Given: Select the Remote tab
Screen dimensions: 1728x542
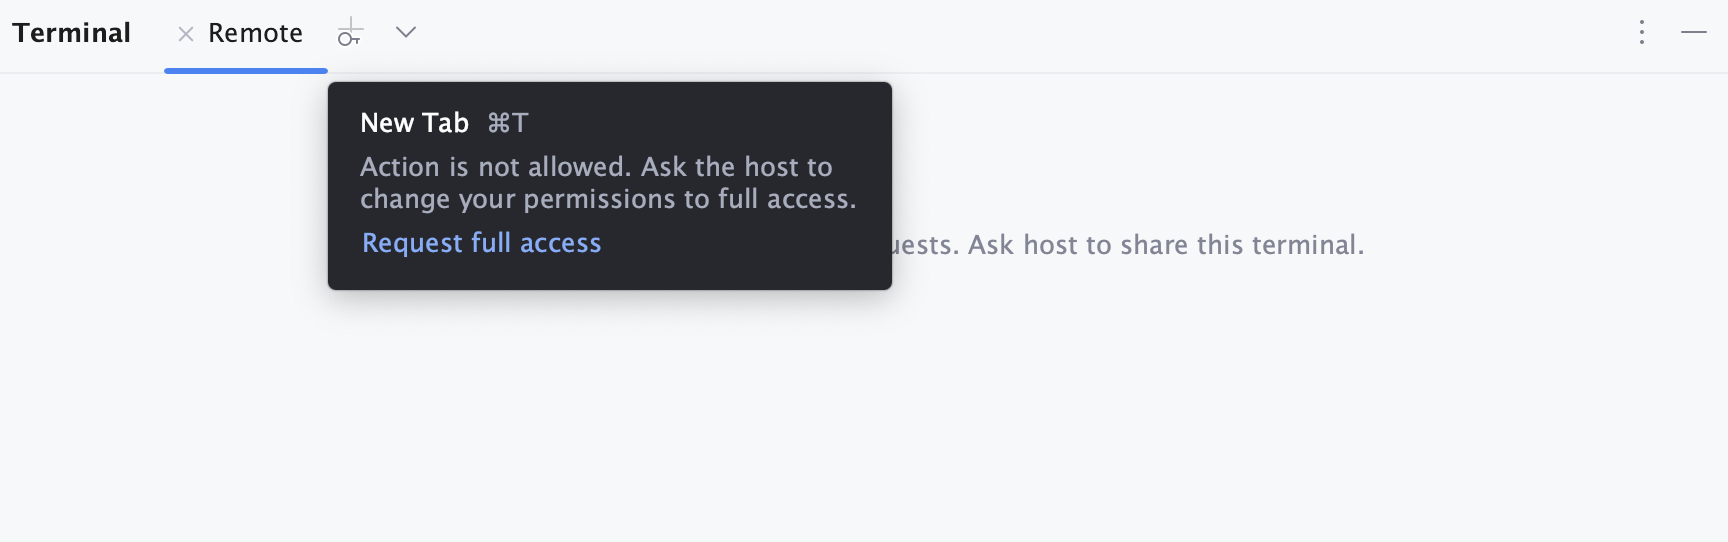Looking at the screenshot, I should click(255, 34).
